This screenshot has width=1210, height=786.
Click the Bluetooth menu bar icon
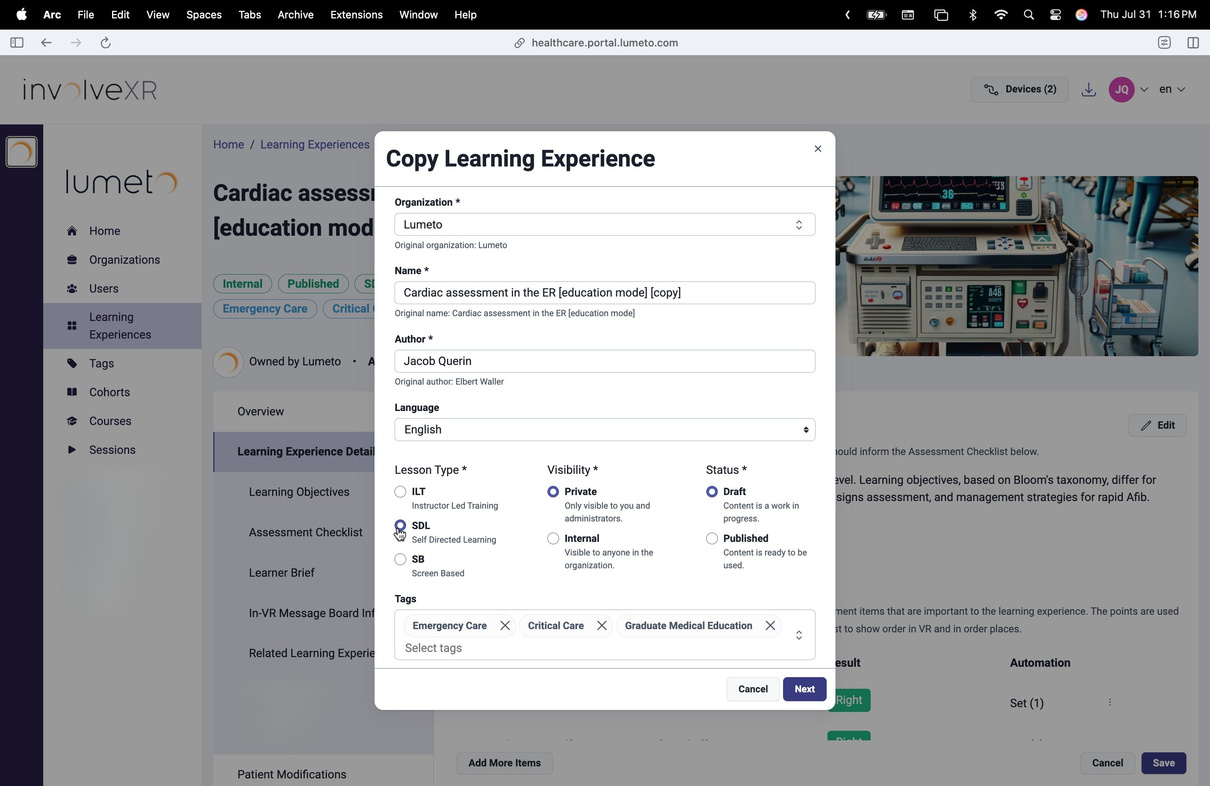coord(973,15)
